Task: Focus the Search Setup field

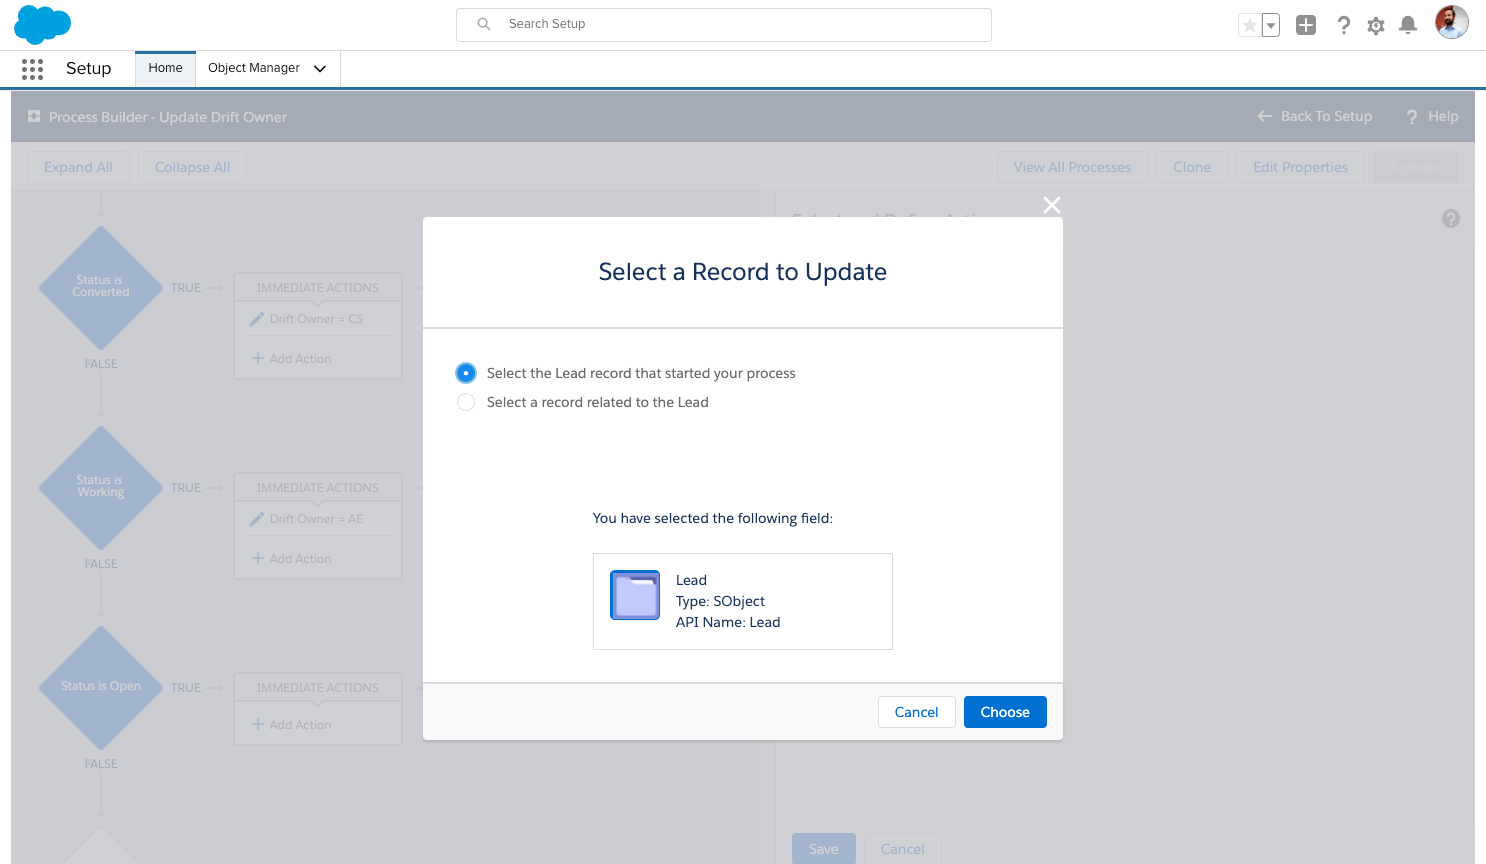Action: (x=724, y=25)
